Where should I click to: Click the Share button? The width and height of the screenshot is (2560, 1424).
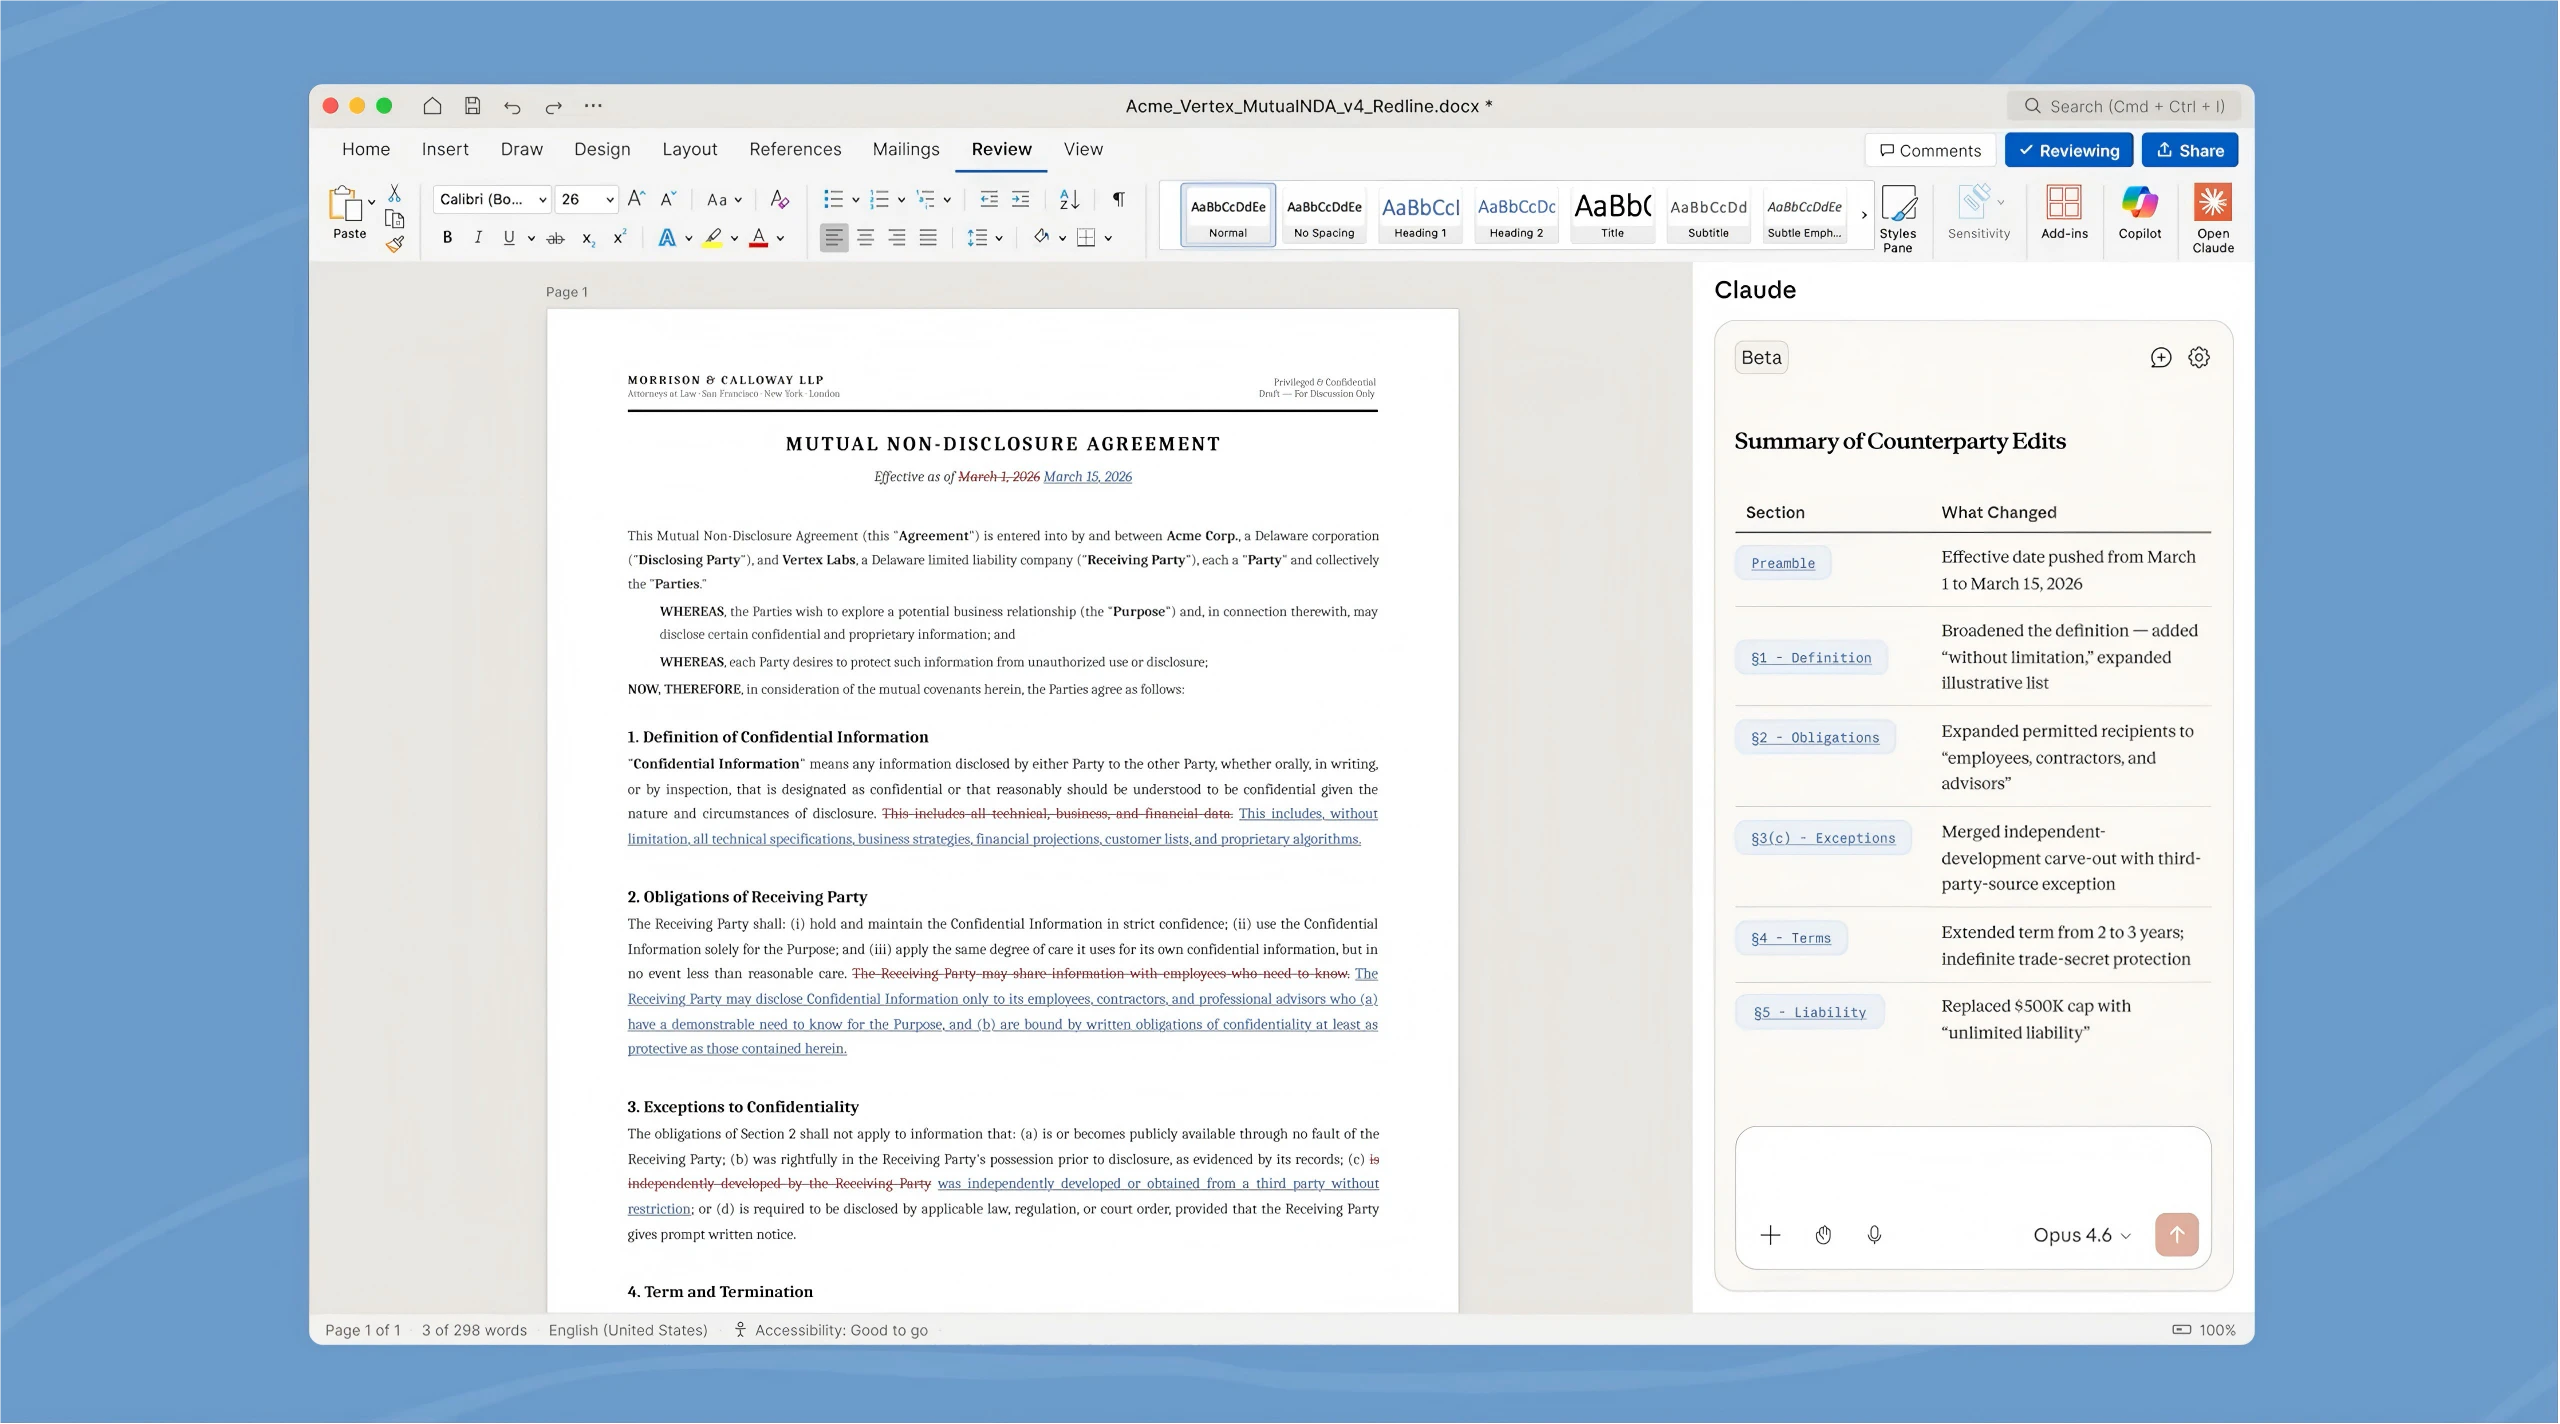[x=2189, y=150]
